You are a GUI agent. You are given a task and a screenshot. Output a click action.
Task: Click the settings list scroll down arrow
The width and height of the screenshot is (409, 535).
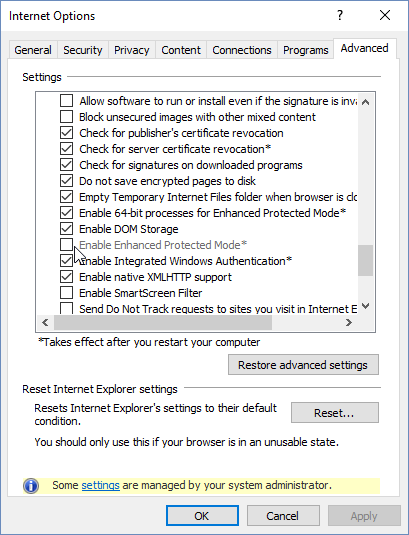point(365,306)
